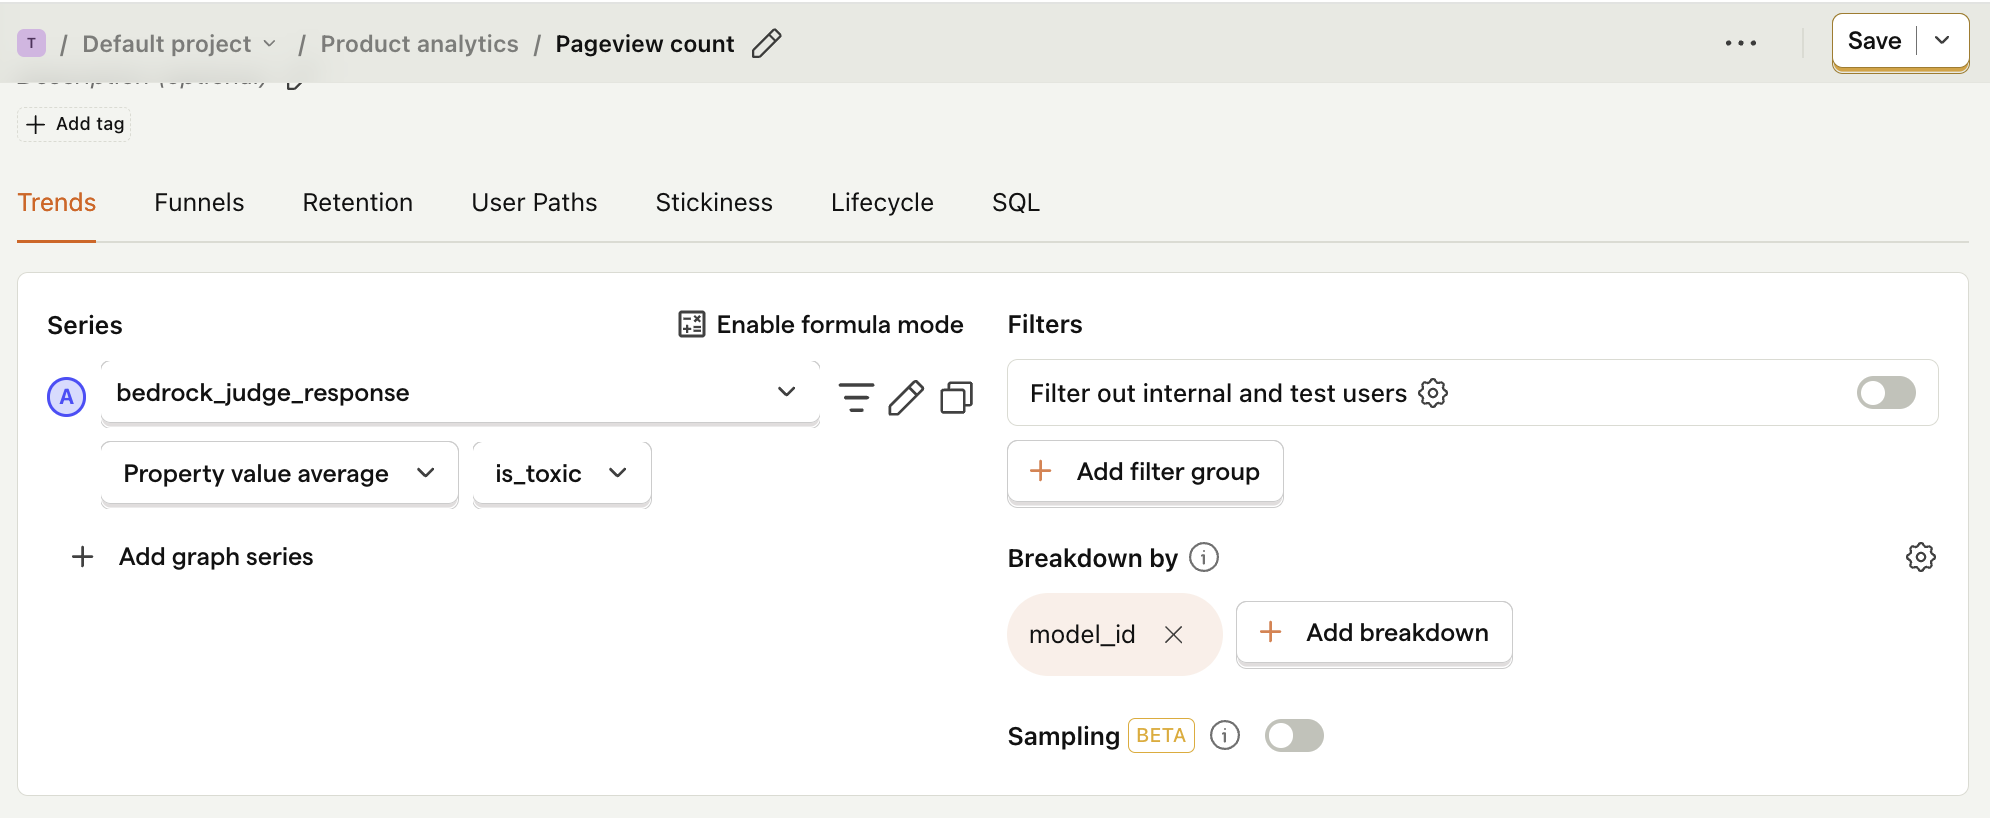
Task: Switch to the Funnels tab
Action: [199, 203]
